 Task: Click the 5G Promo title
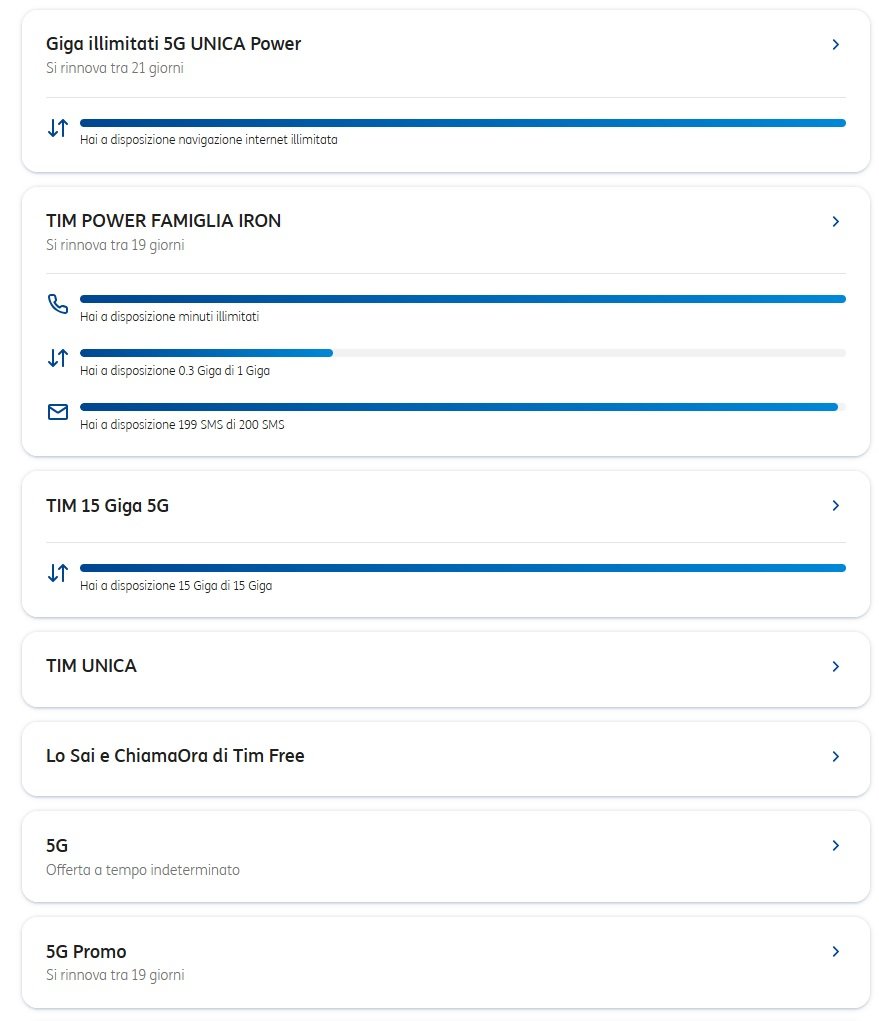coord(86,951)
